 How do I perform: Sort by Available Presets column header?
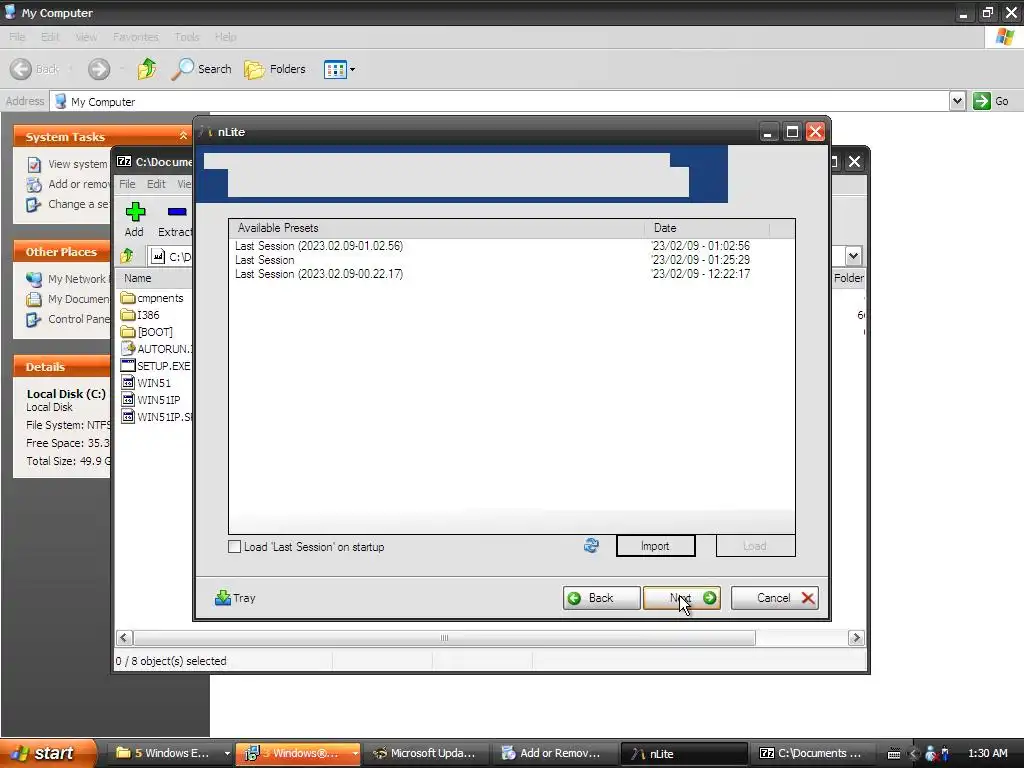pyautogui.click(x=436, y=228)
